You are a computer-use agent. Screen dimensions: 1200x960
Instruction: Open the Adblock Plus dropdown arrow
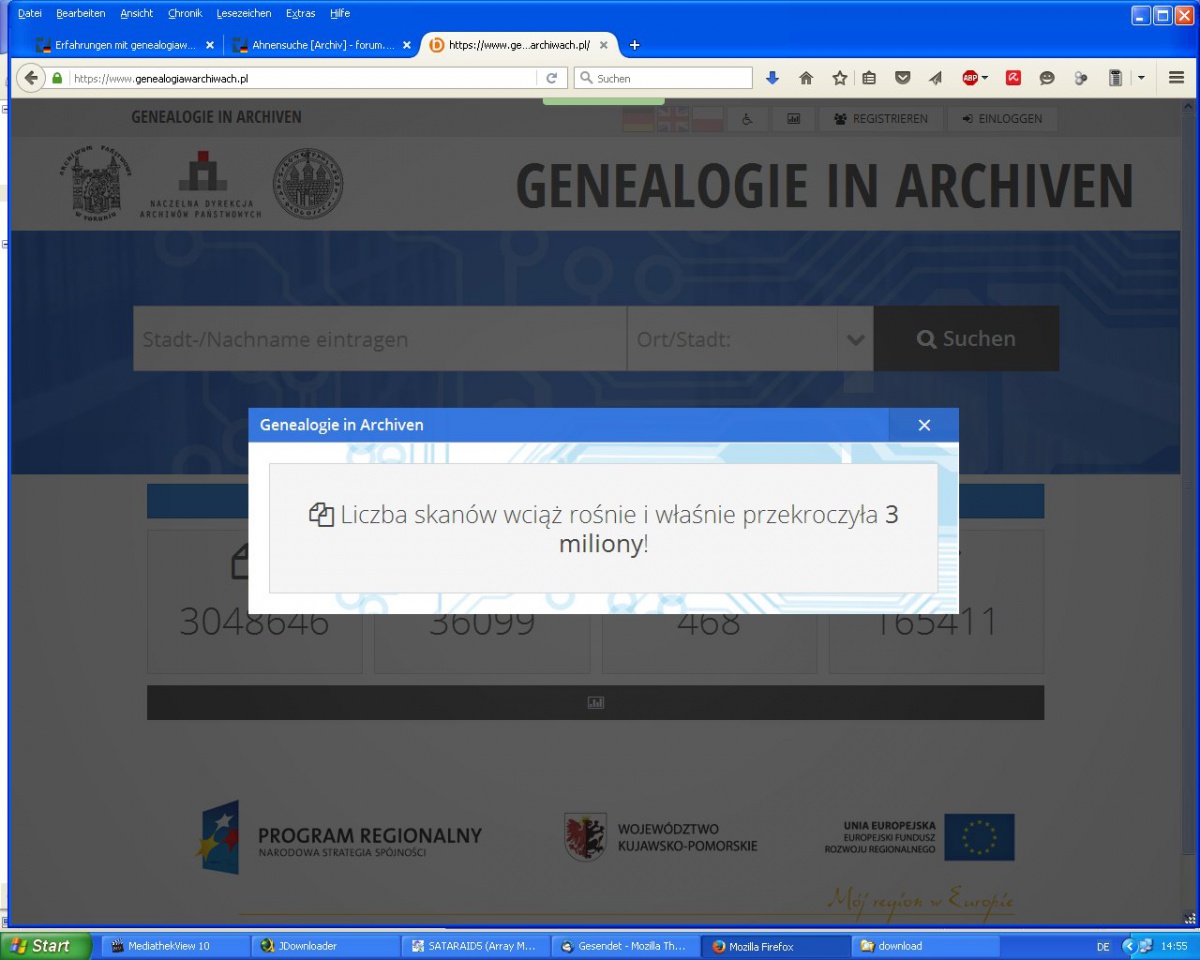click(985, 78)
